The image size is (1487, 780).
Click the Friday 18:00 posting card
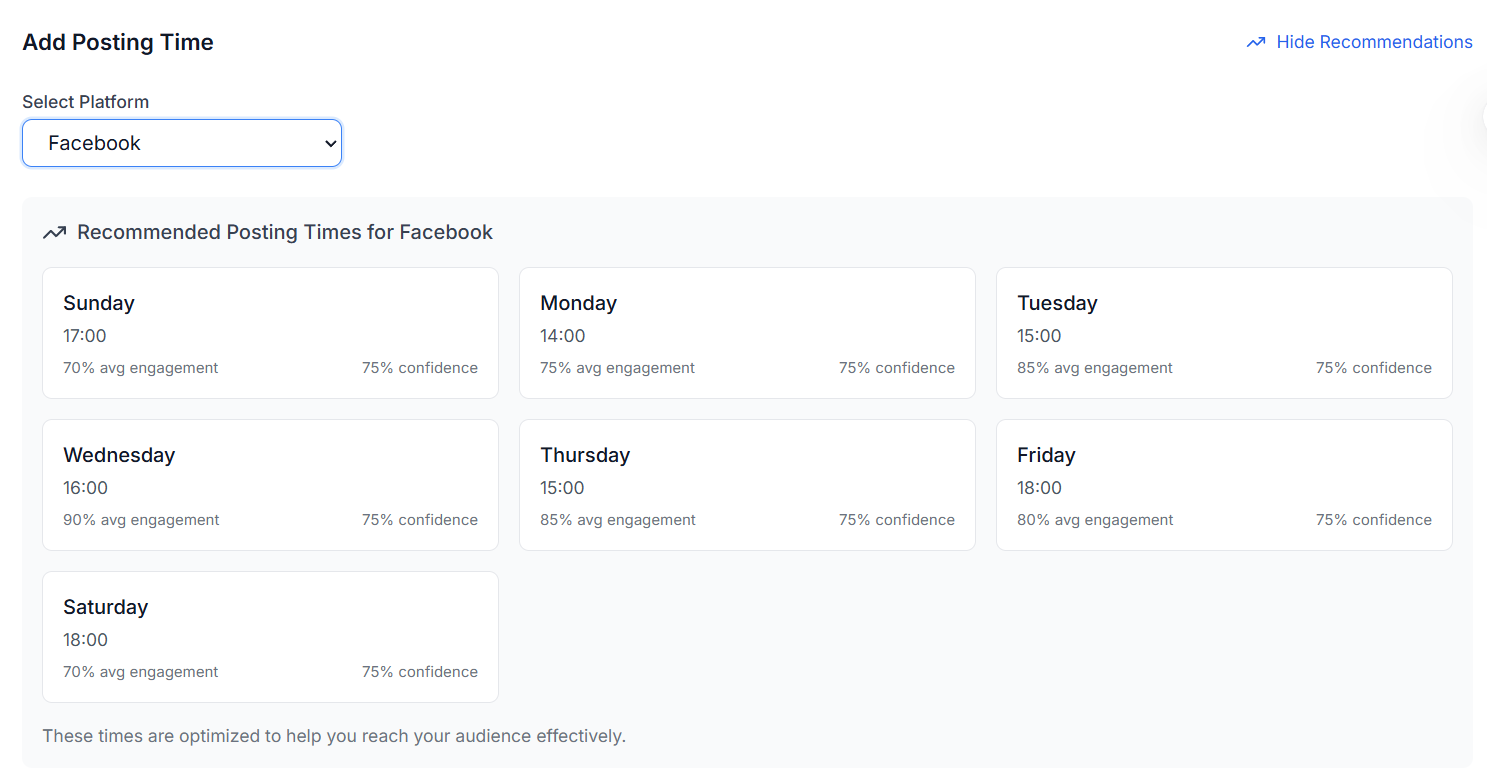[x=1224, y=485]
